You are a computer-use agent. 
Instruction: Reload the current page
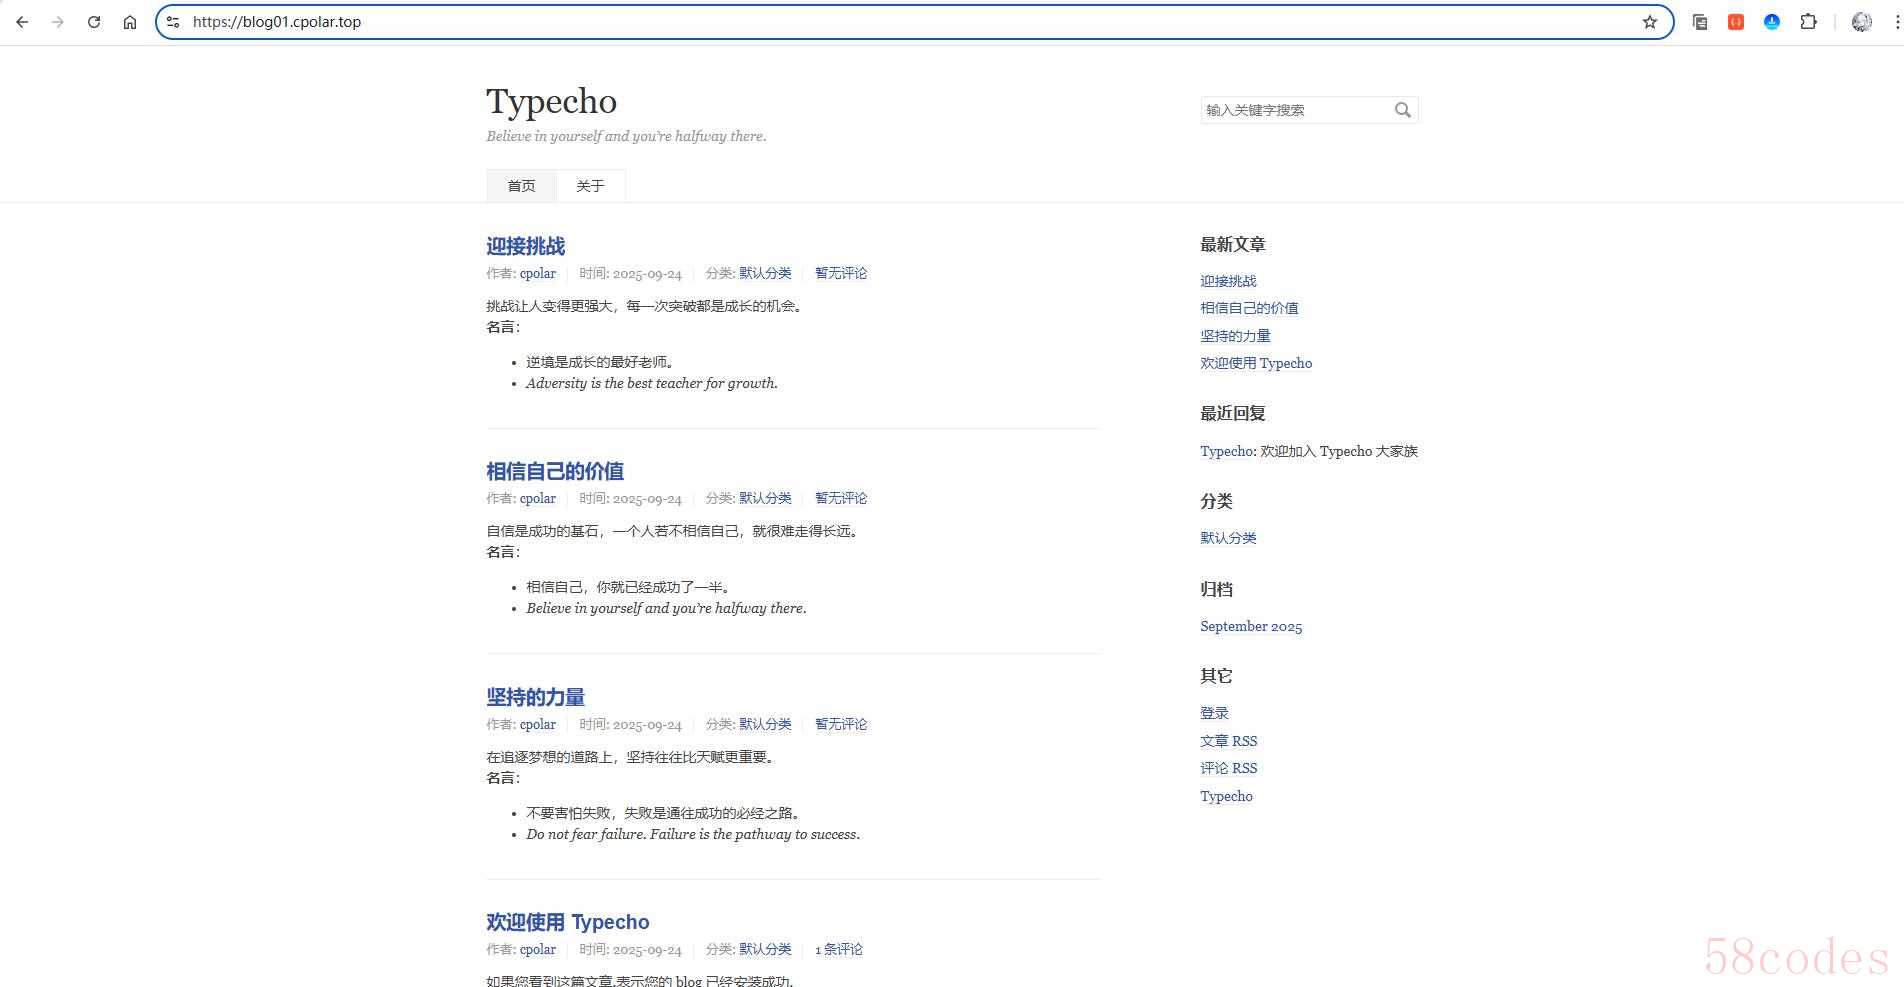click(94, 22)
